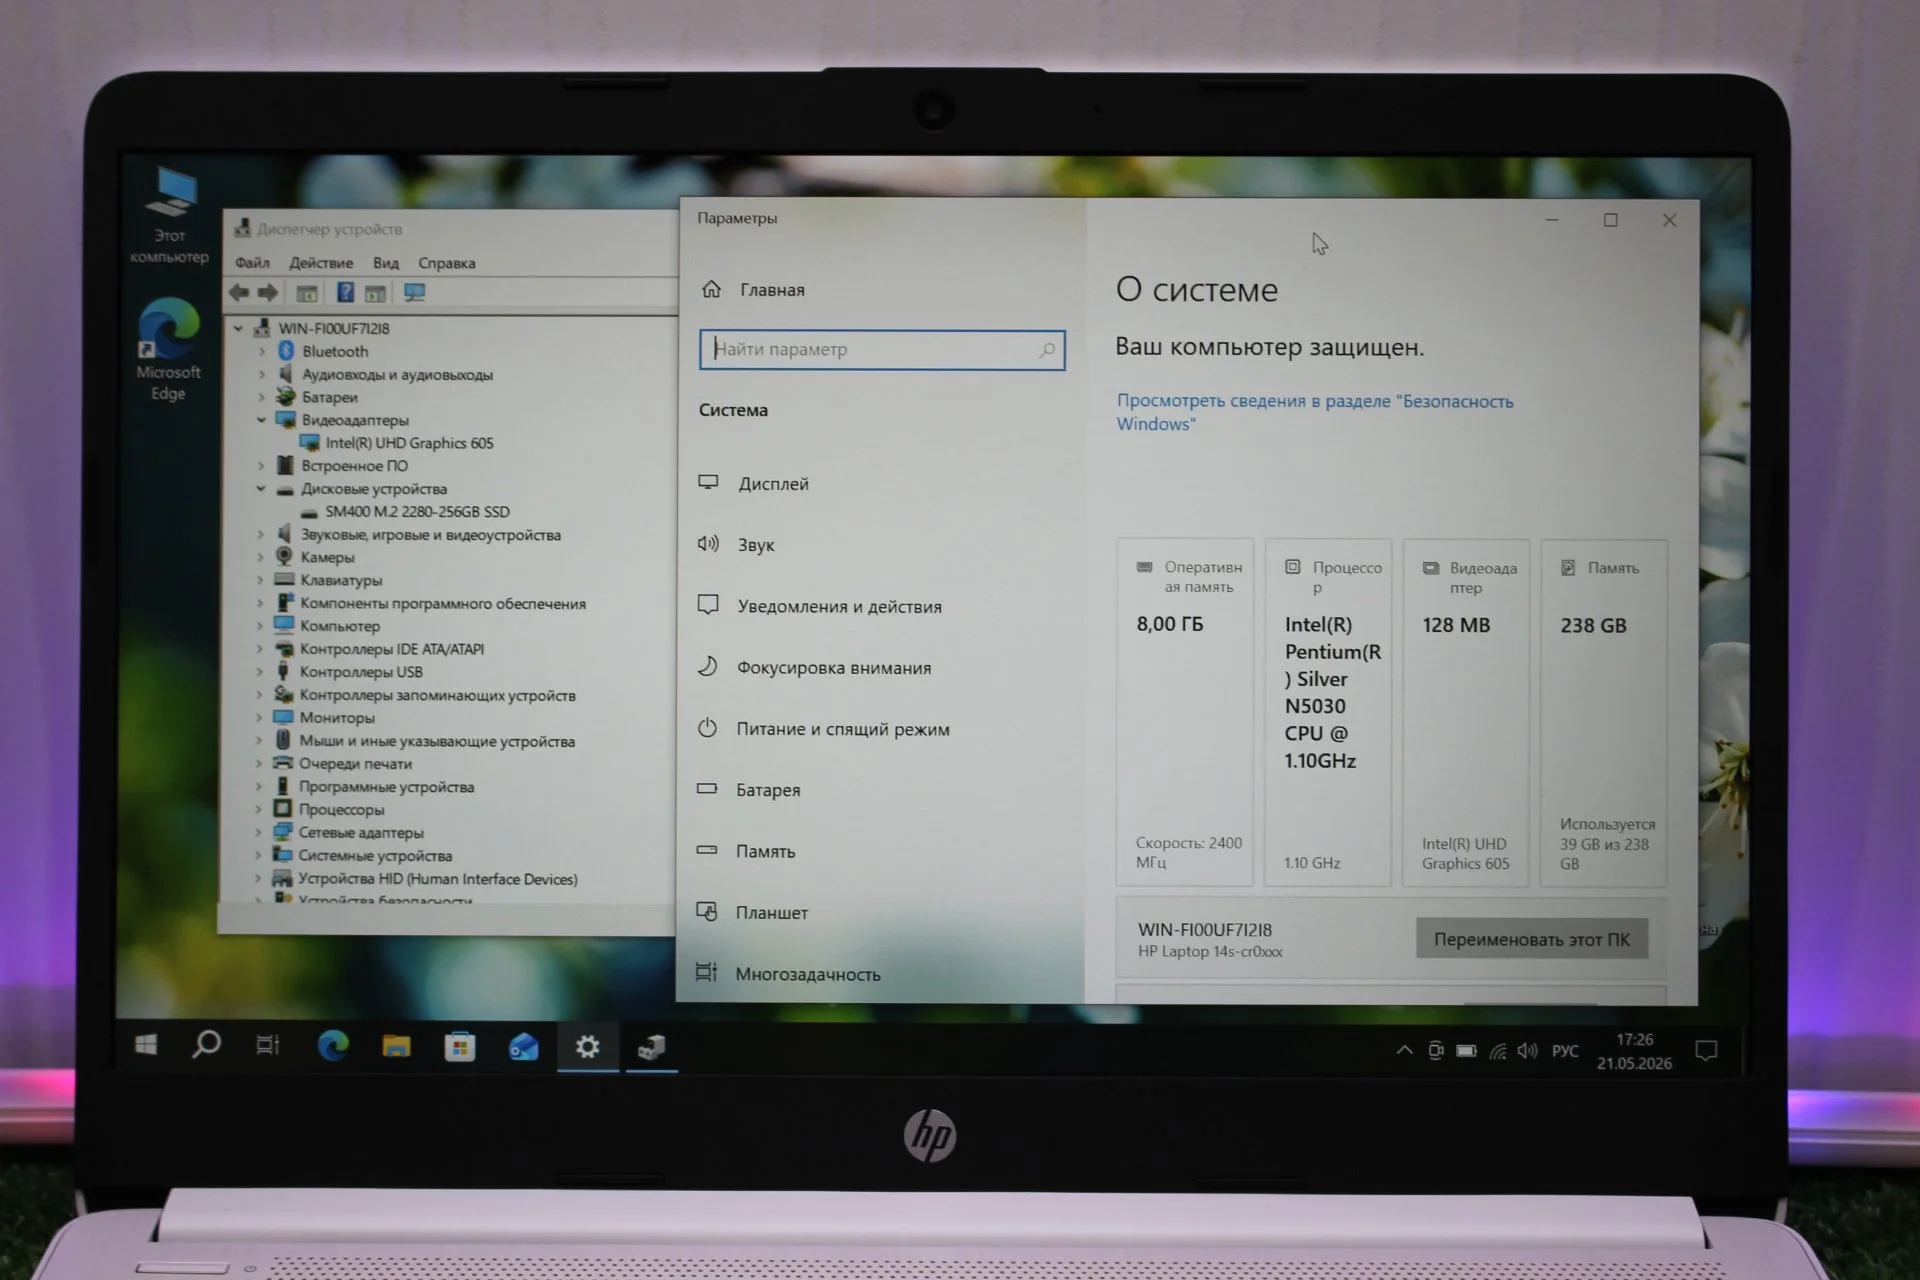Click the Help icon in Device Manager toolbar
This screenshot has width=1920, height=1280.
tap(345, 293)
